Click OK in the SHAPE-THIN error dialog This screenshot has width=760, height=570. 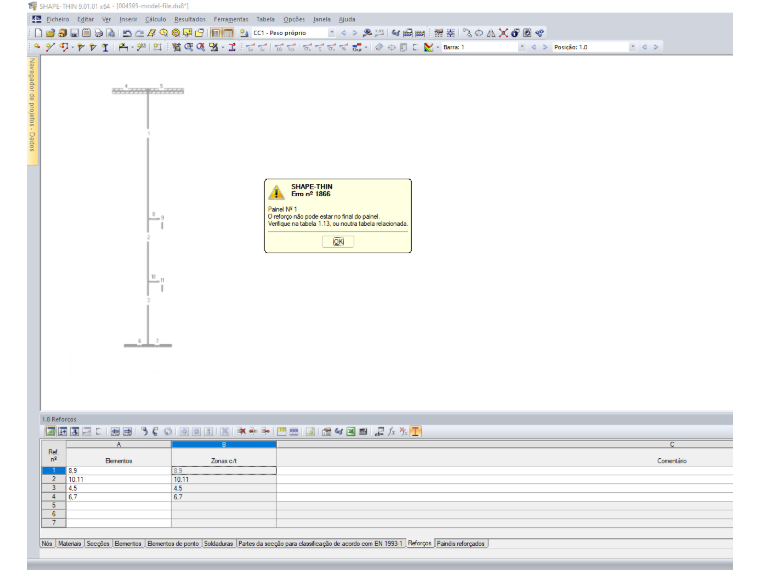(x=338, y=241)
